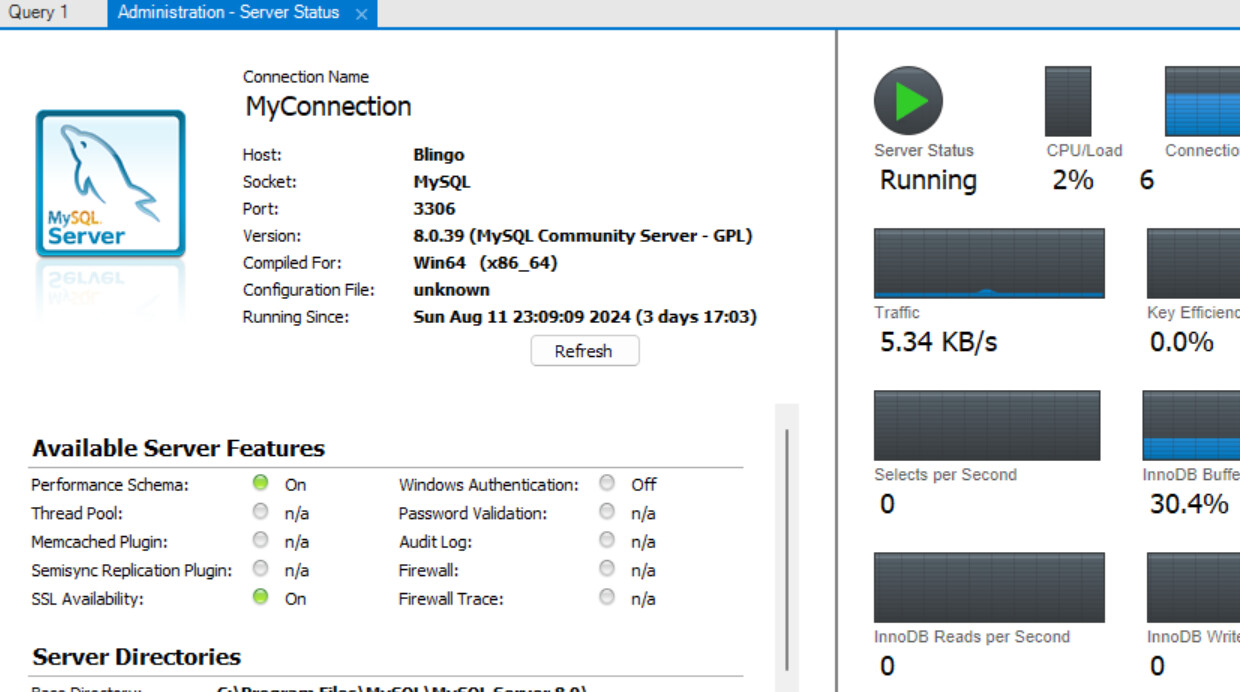The width and height of the screenshot is (1240, 692).
Task: Click the Running status text
Action: pos(928,180)
